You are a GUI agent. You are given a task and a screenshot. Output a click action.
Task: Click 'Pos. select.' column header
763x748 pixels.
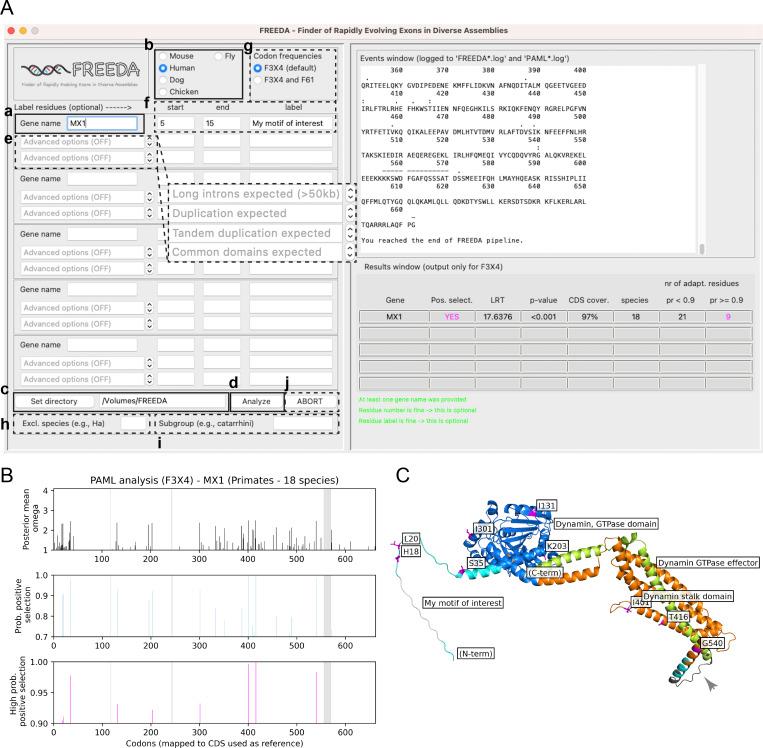(452, 300)
